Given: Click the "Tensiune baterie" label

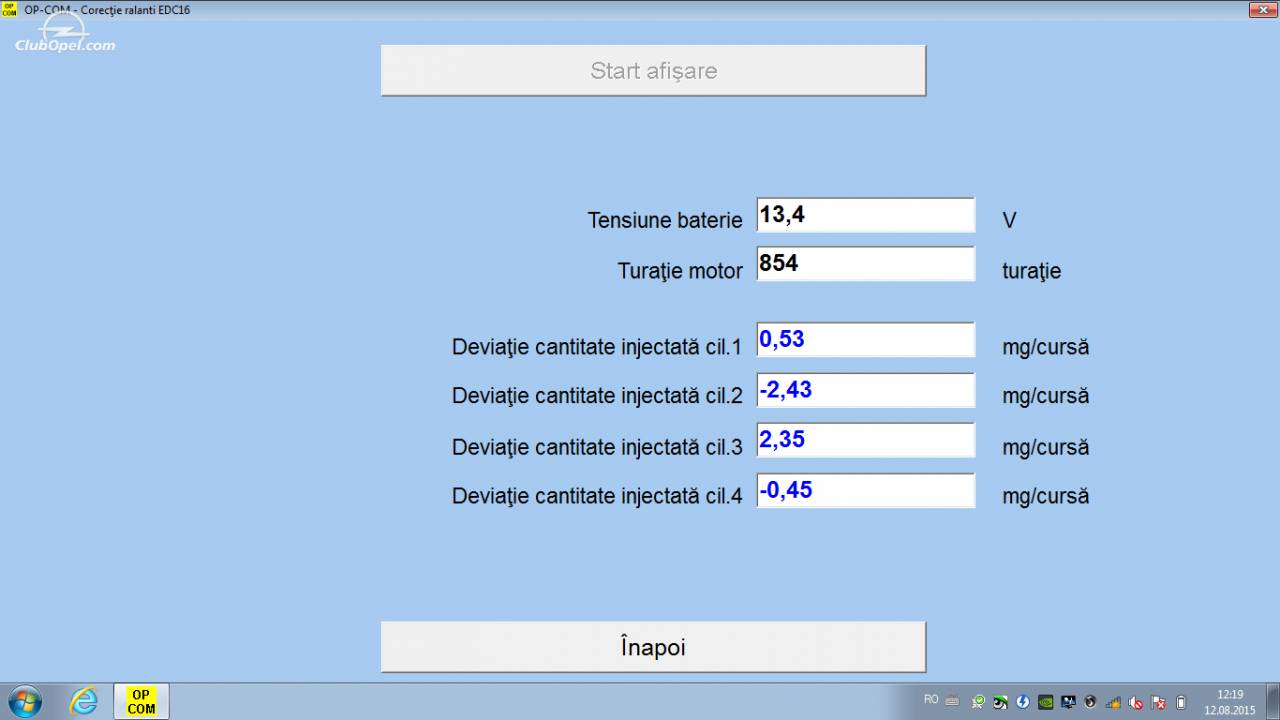Looking at the screenshot, I should 665,220.
